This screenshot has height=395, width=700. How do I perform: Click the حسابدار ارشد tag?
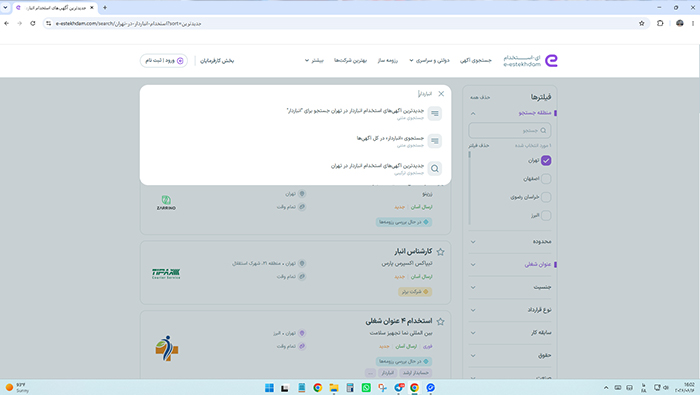click(416, 373)
